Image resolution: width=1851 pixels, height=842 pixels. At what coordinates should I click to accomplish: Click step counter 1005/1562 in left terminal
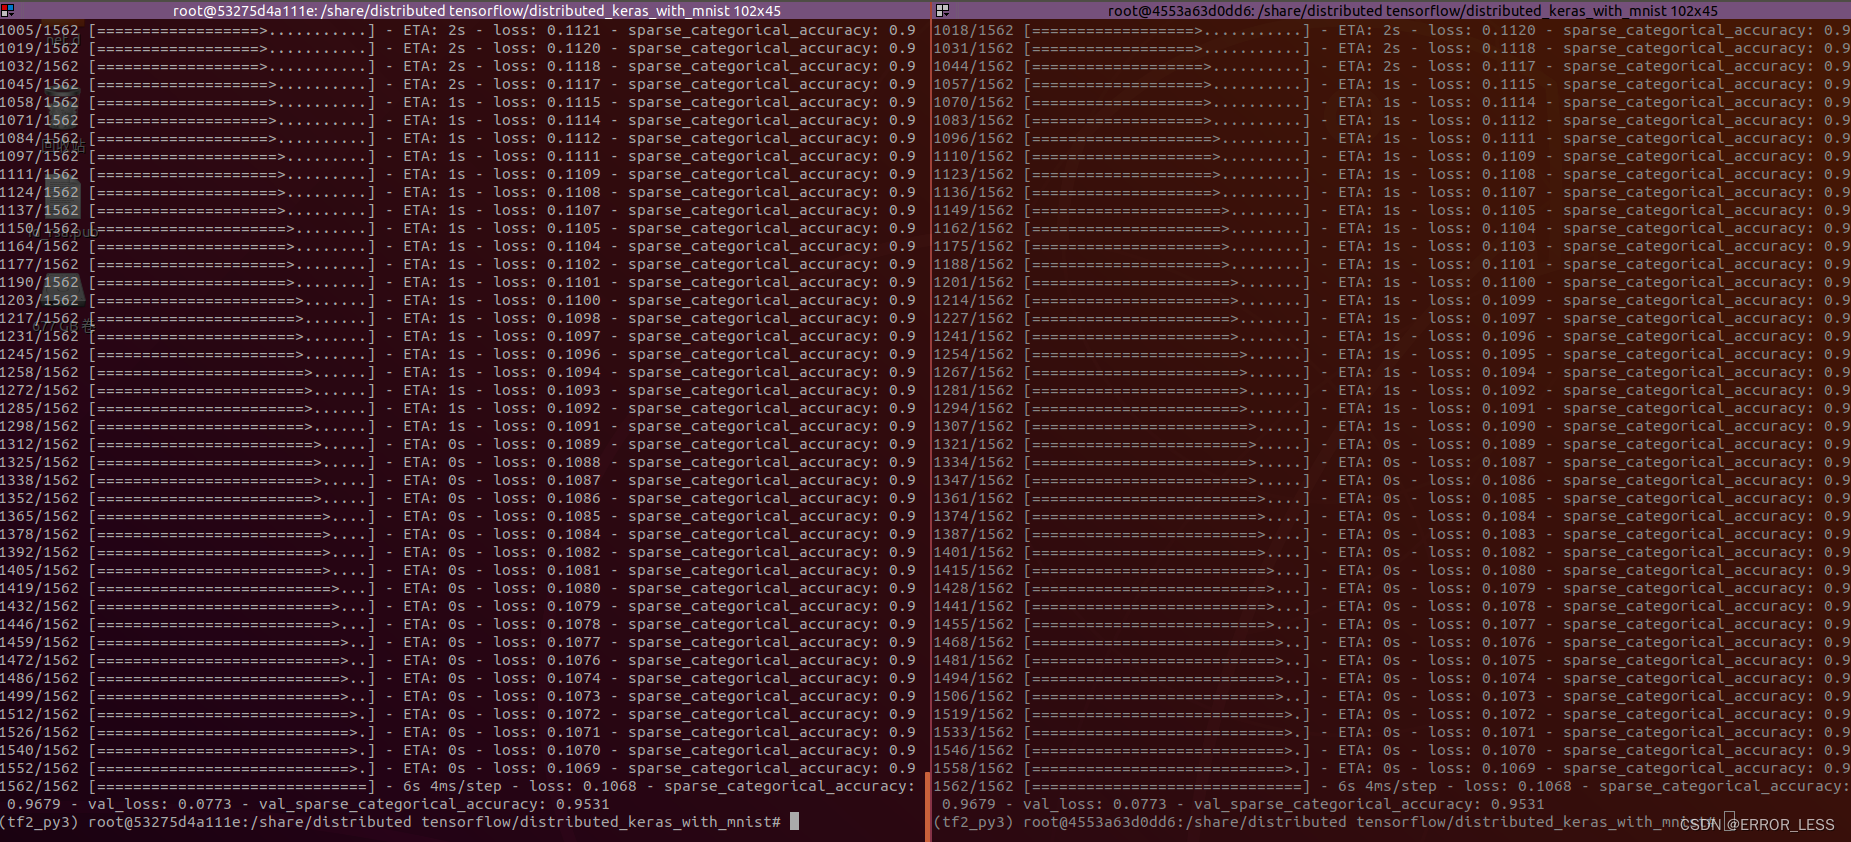[39, 30]
